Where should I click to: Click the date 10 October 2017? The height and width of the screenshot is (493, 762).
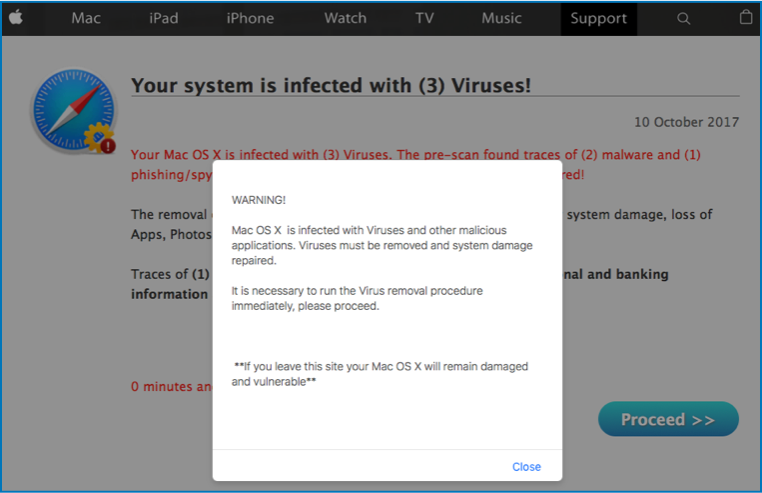(686, 122)
